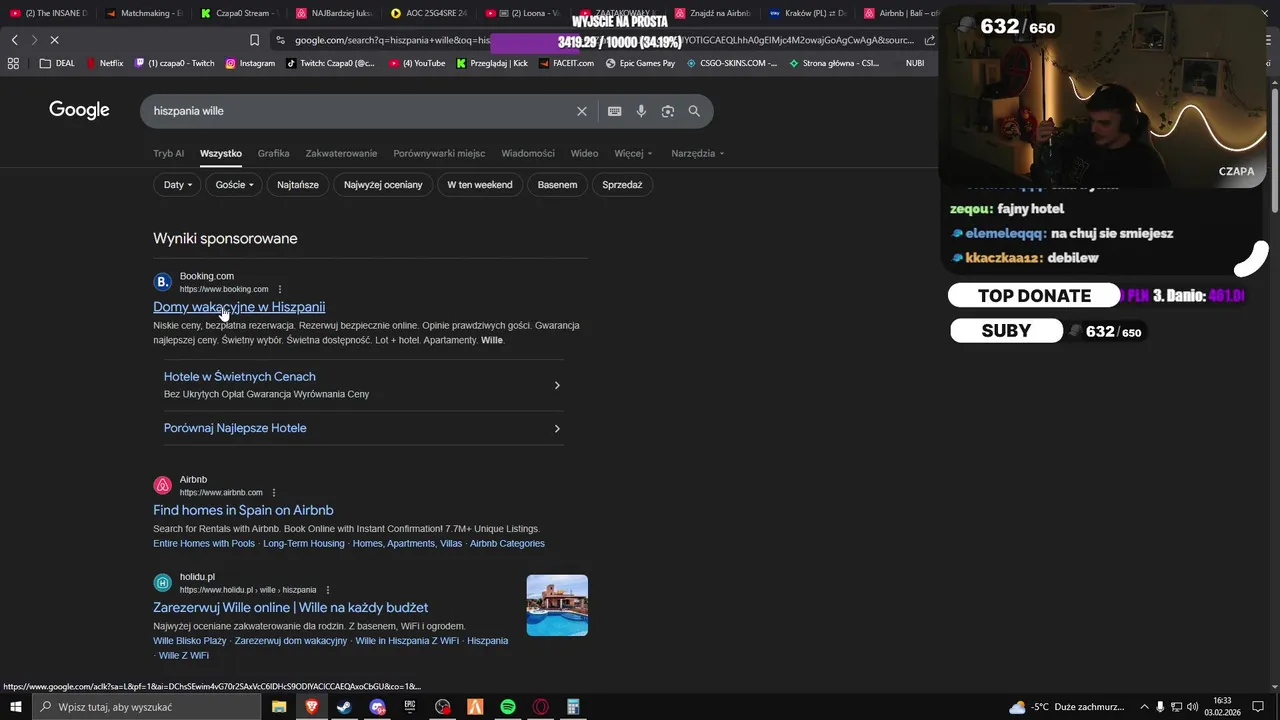Open notification center icon
The height and width of the screenshot is (720, 1280).
point(1258,707)
